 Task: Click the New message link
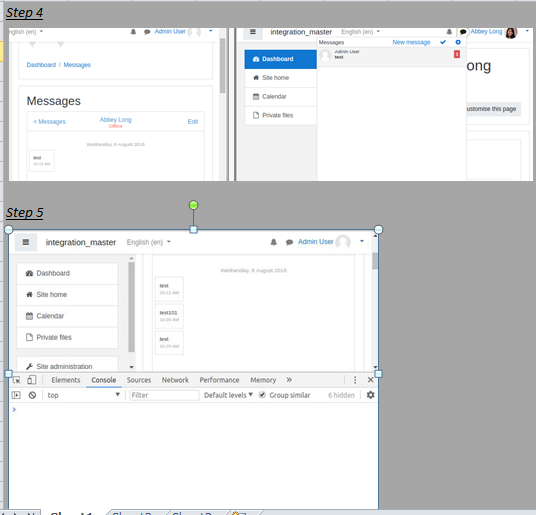click(x=411, y=42)
